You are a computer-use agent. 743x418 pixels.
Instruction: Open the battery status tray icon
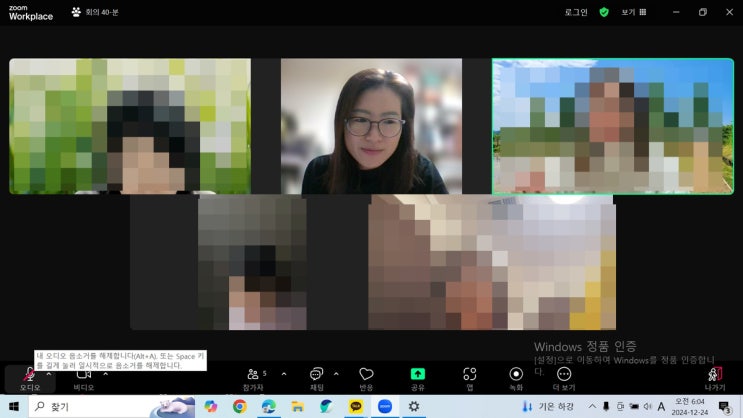click(634, 407)
